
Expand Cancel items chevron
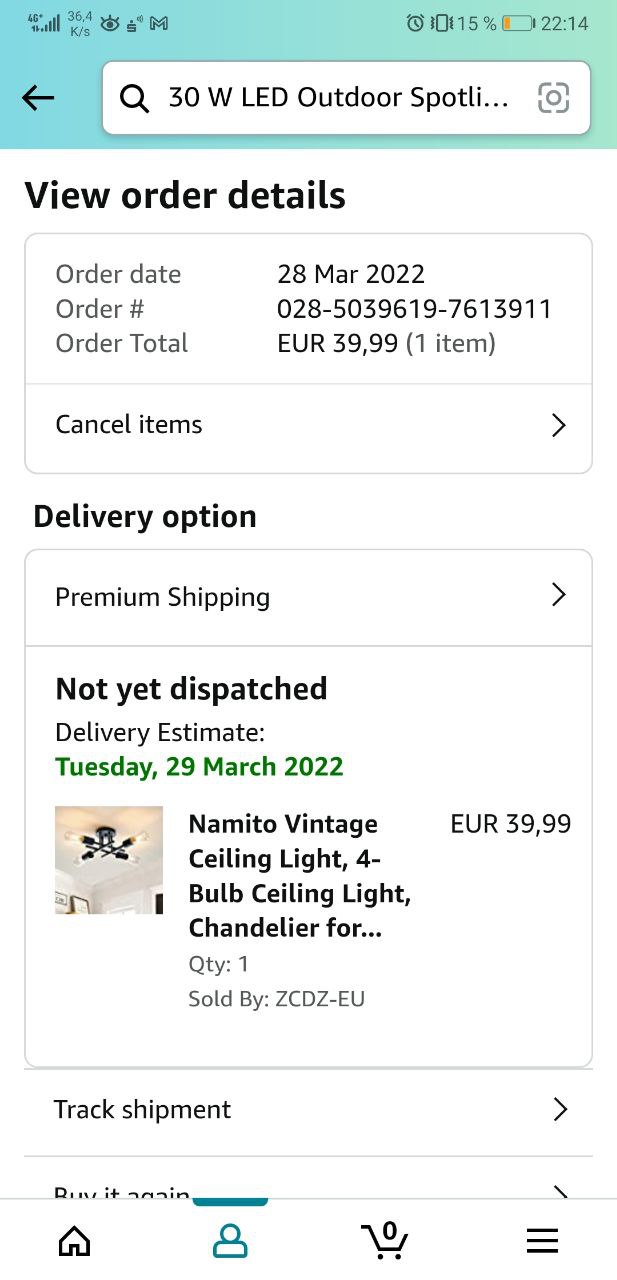pos(559,425)
